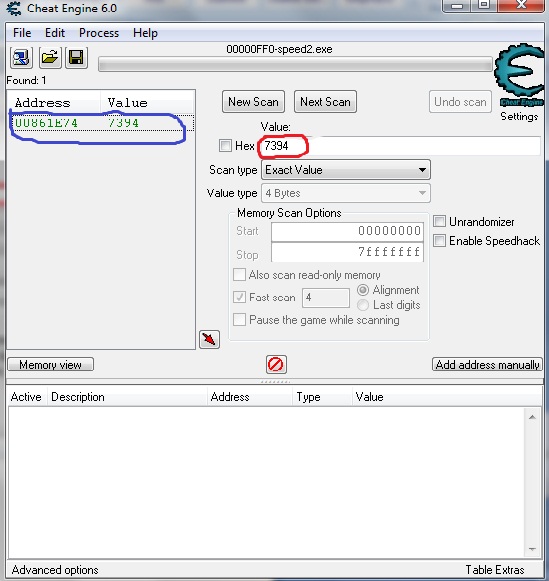Click the Found: 1 label
The image size is (549, 581).
coord(26,80)
